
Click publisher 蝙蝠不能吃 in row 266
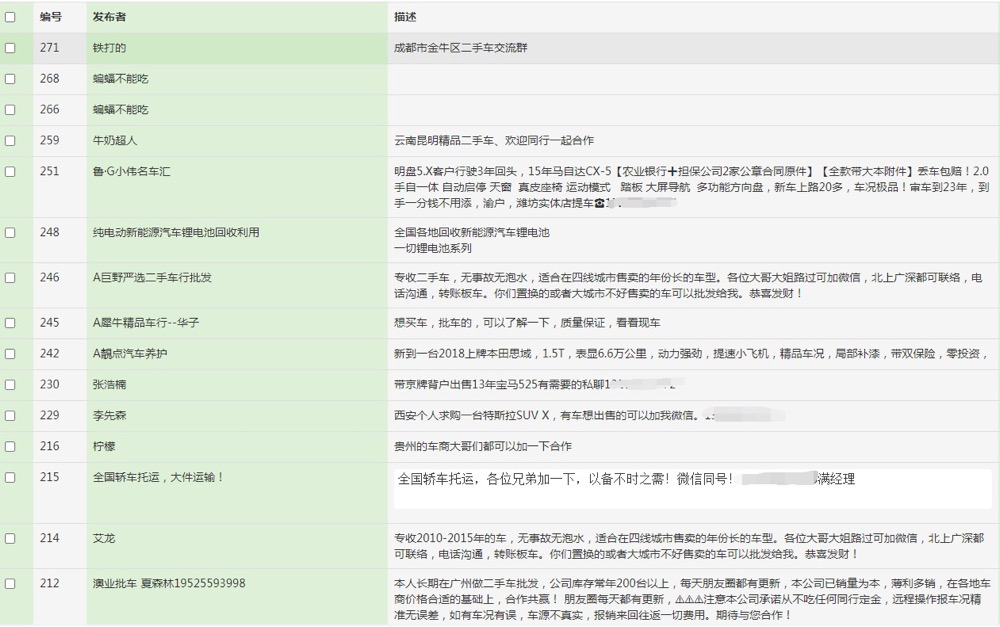[x=121, y=110]
